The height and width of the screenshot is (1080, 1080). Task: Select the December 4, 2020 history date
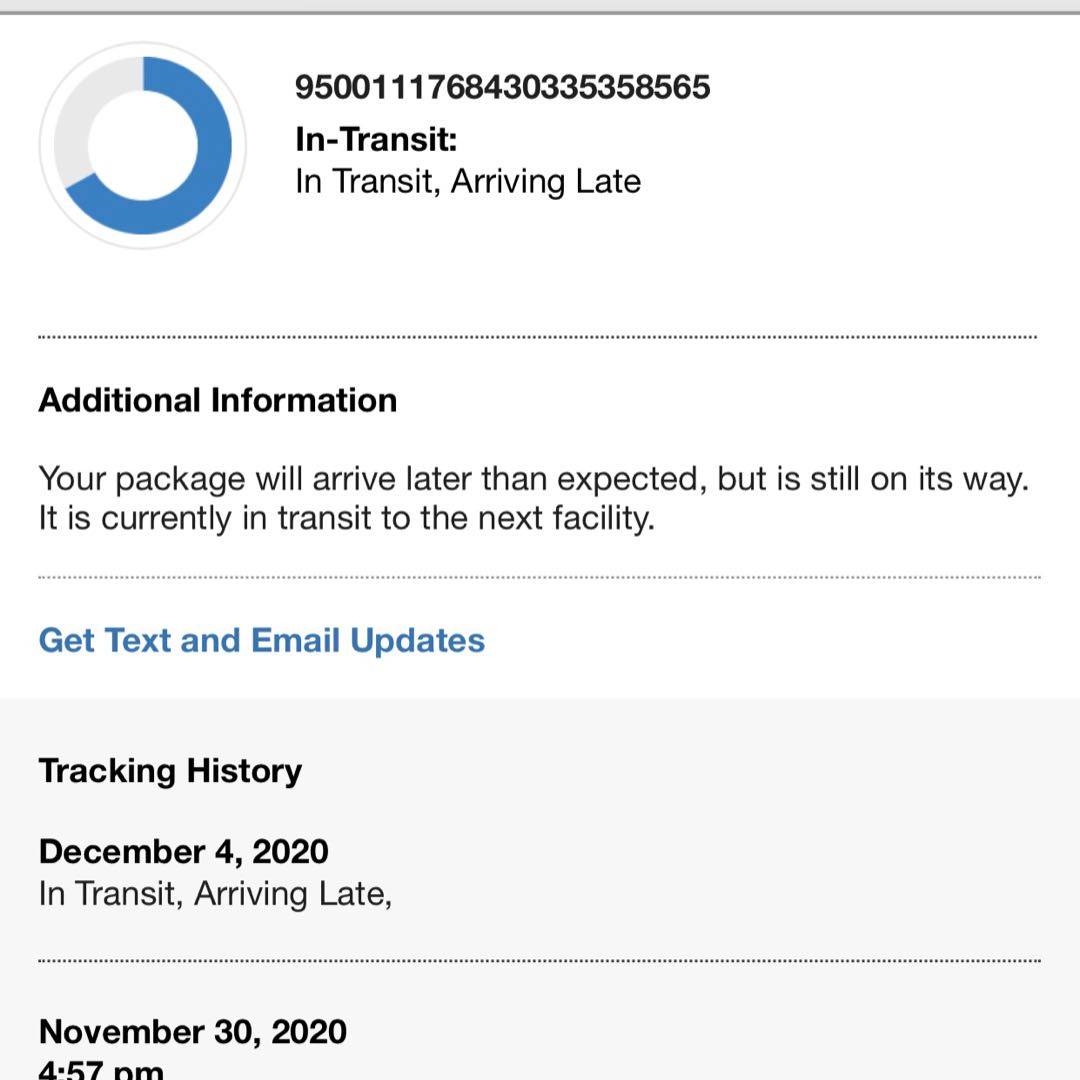click(x=183, y=851)
